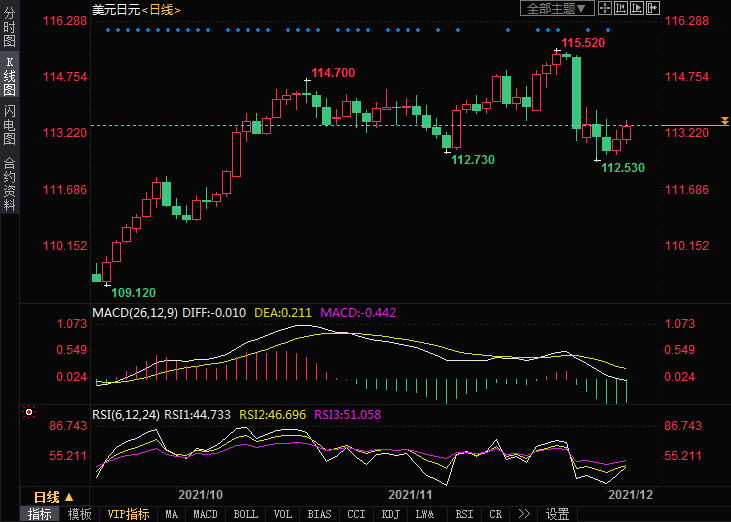
Task: Select the VIP指标 tab
Action: click(x=128, y=514)
